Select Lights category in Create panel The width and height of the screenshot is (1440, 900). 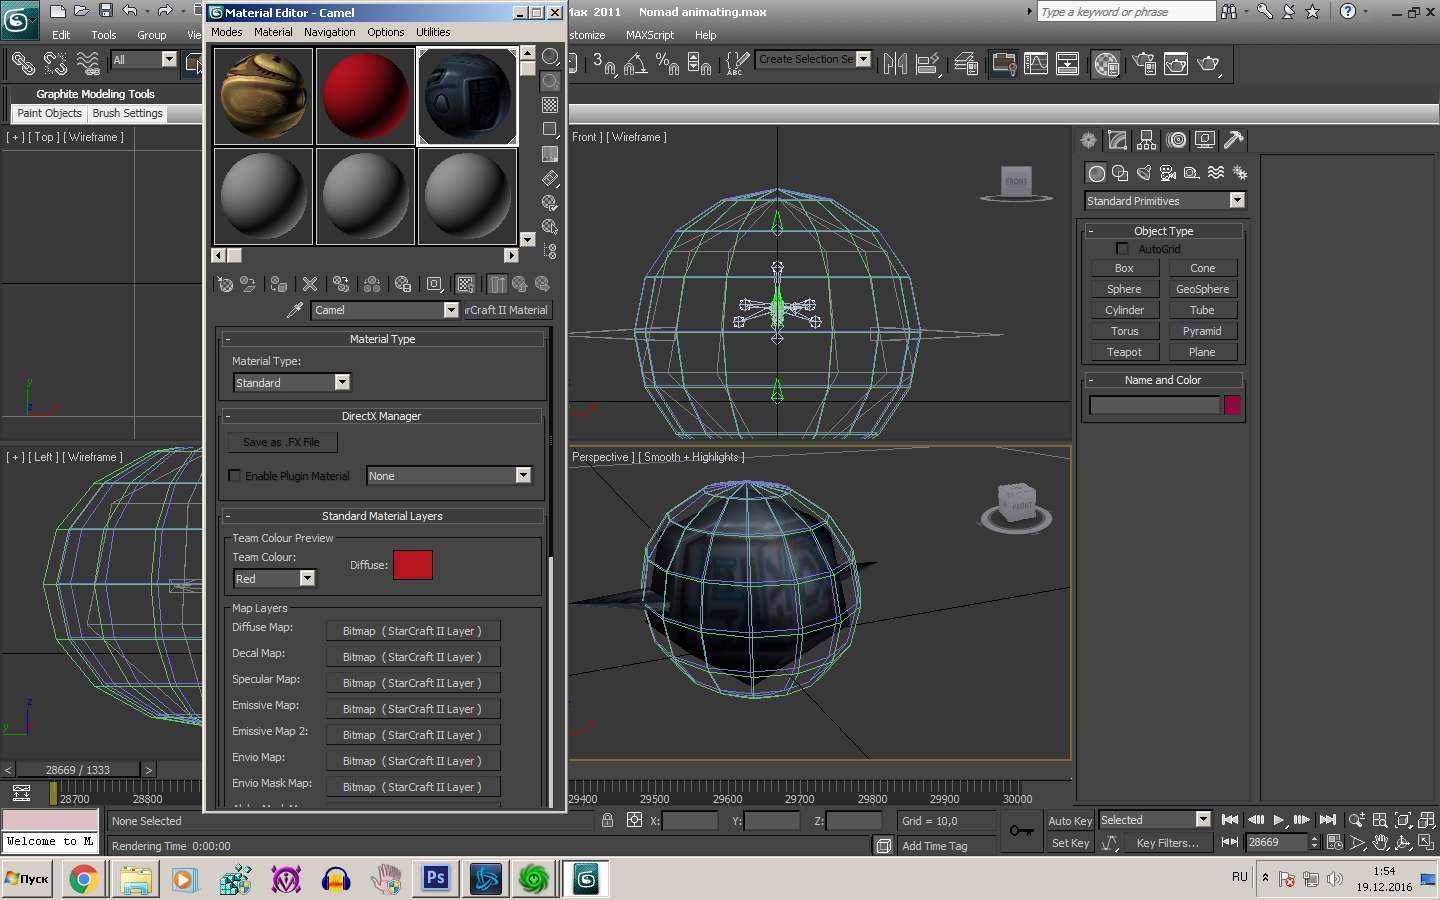(x=1144, y=173)
